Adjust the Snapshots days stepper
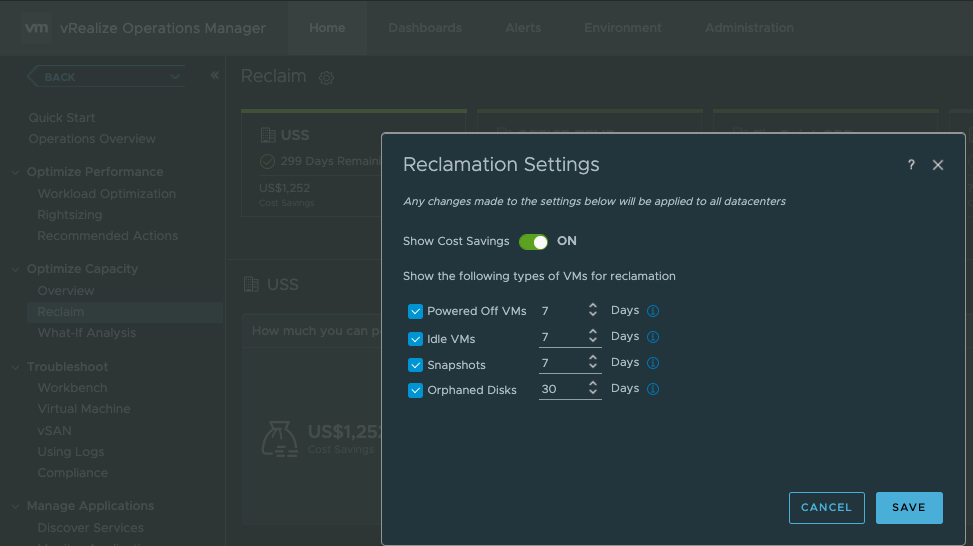973x546 pixels. pos(593,362)
